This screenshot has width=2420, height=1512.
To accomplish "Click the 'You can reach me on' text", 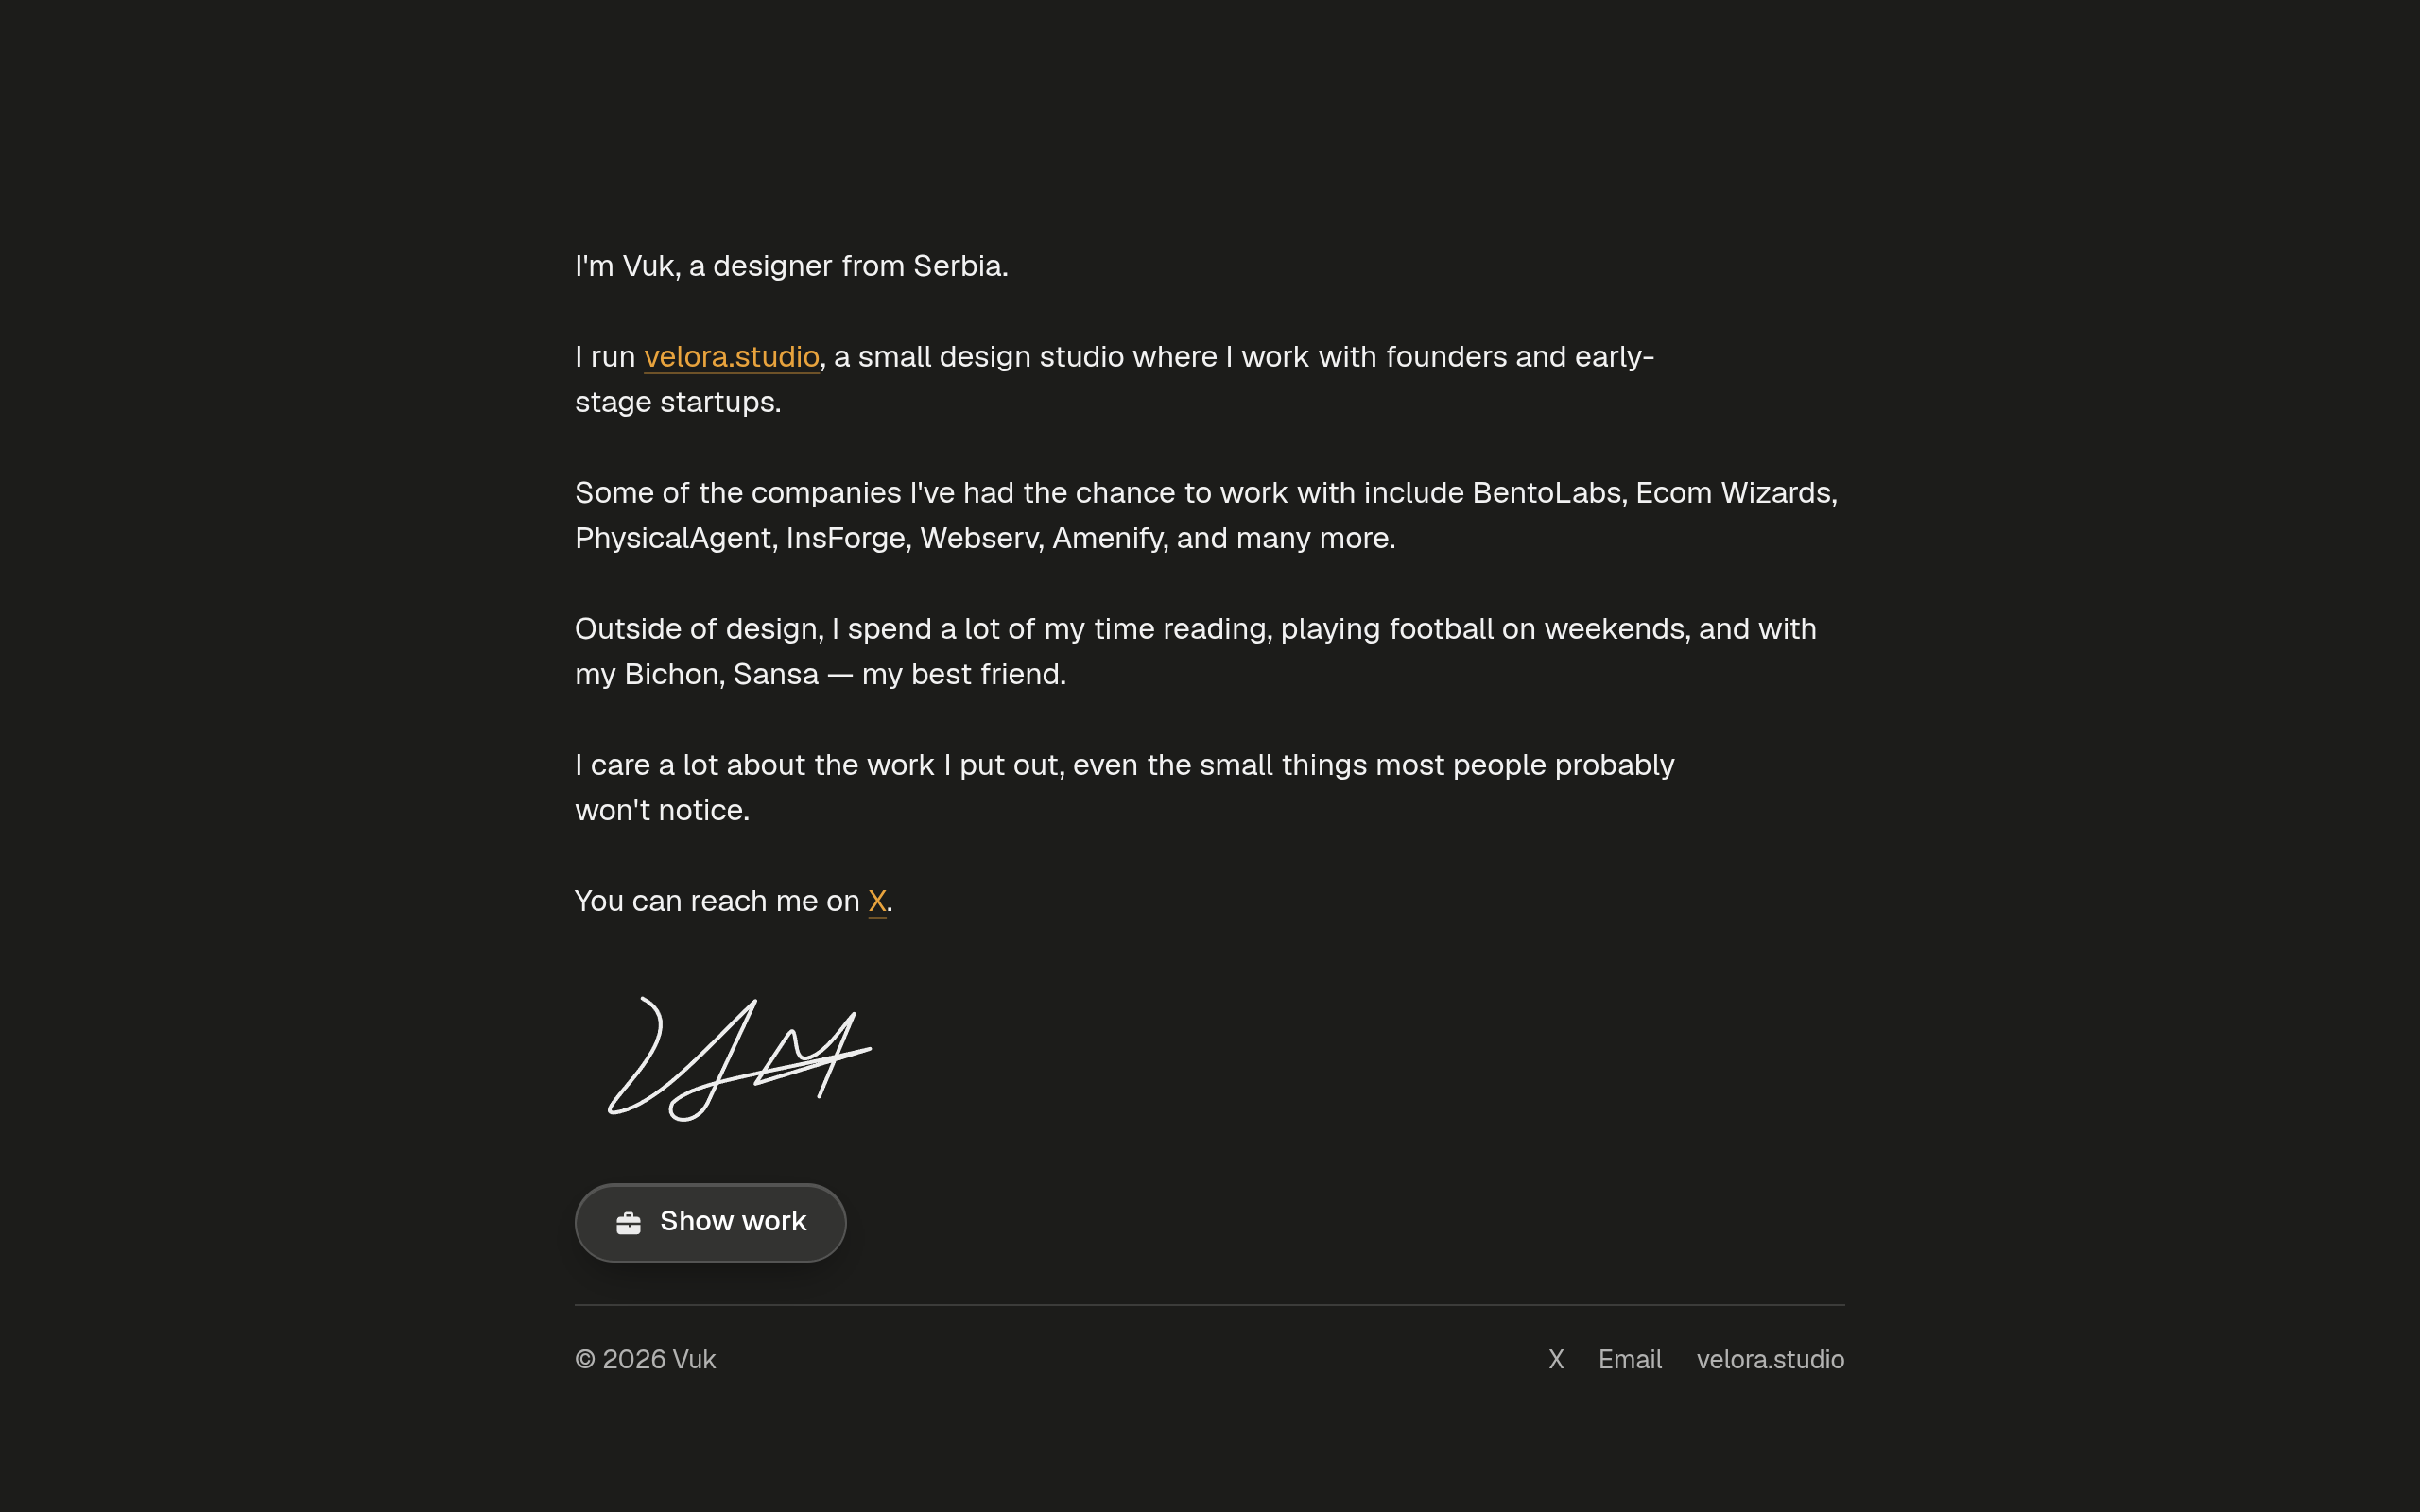I will (x=717, y=901).
